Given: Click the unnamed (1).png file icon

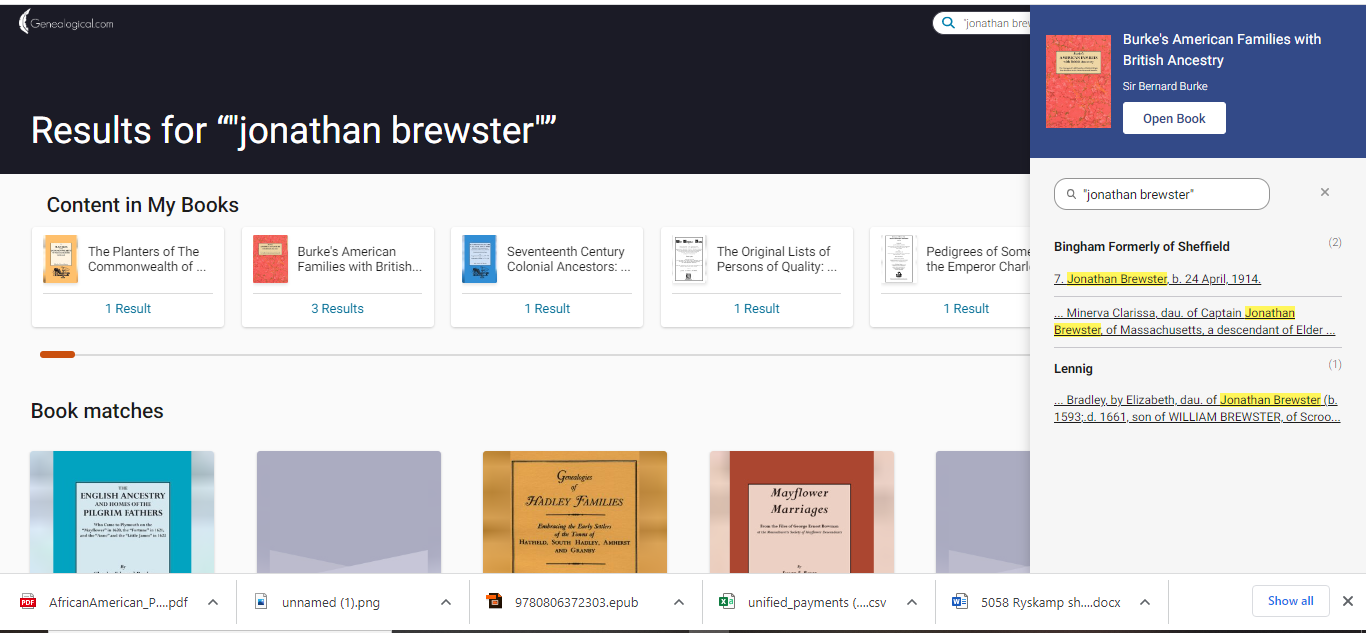Looking at the screenshot, I should (261, 602).
